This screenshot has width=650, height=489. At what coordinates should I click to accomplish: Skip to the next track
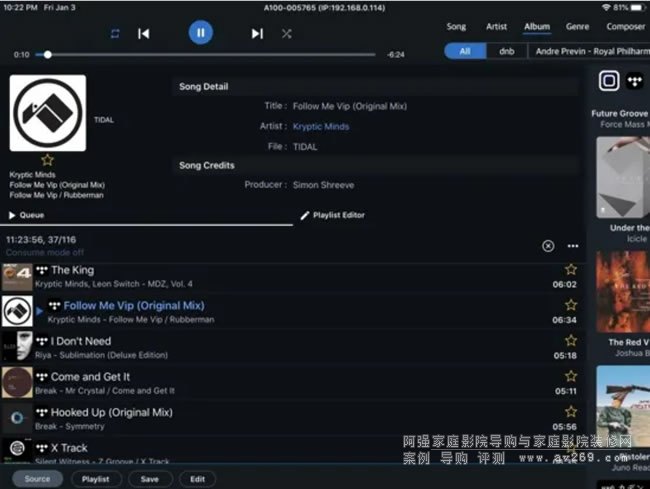click(257, 33)
